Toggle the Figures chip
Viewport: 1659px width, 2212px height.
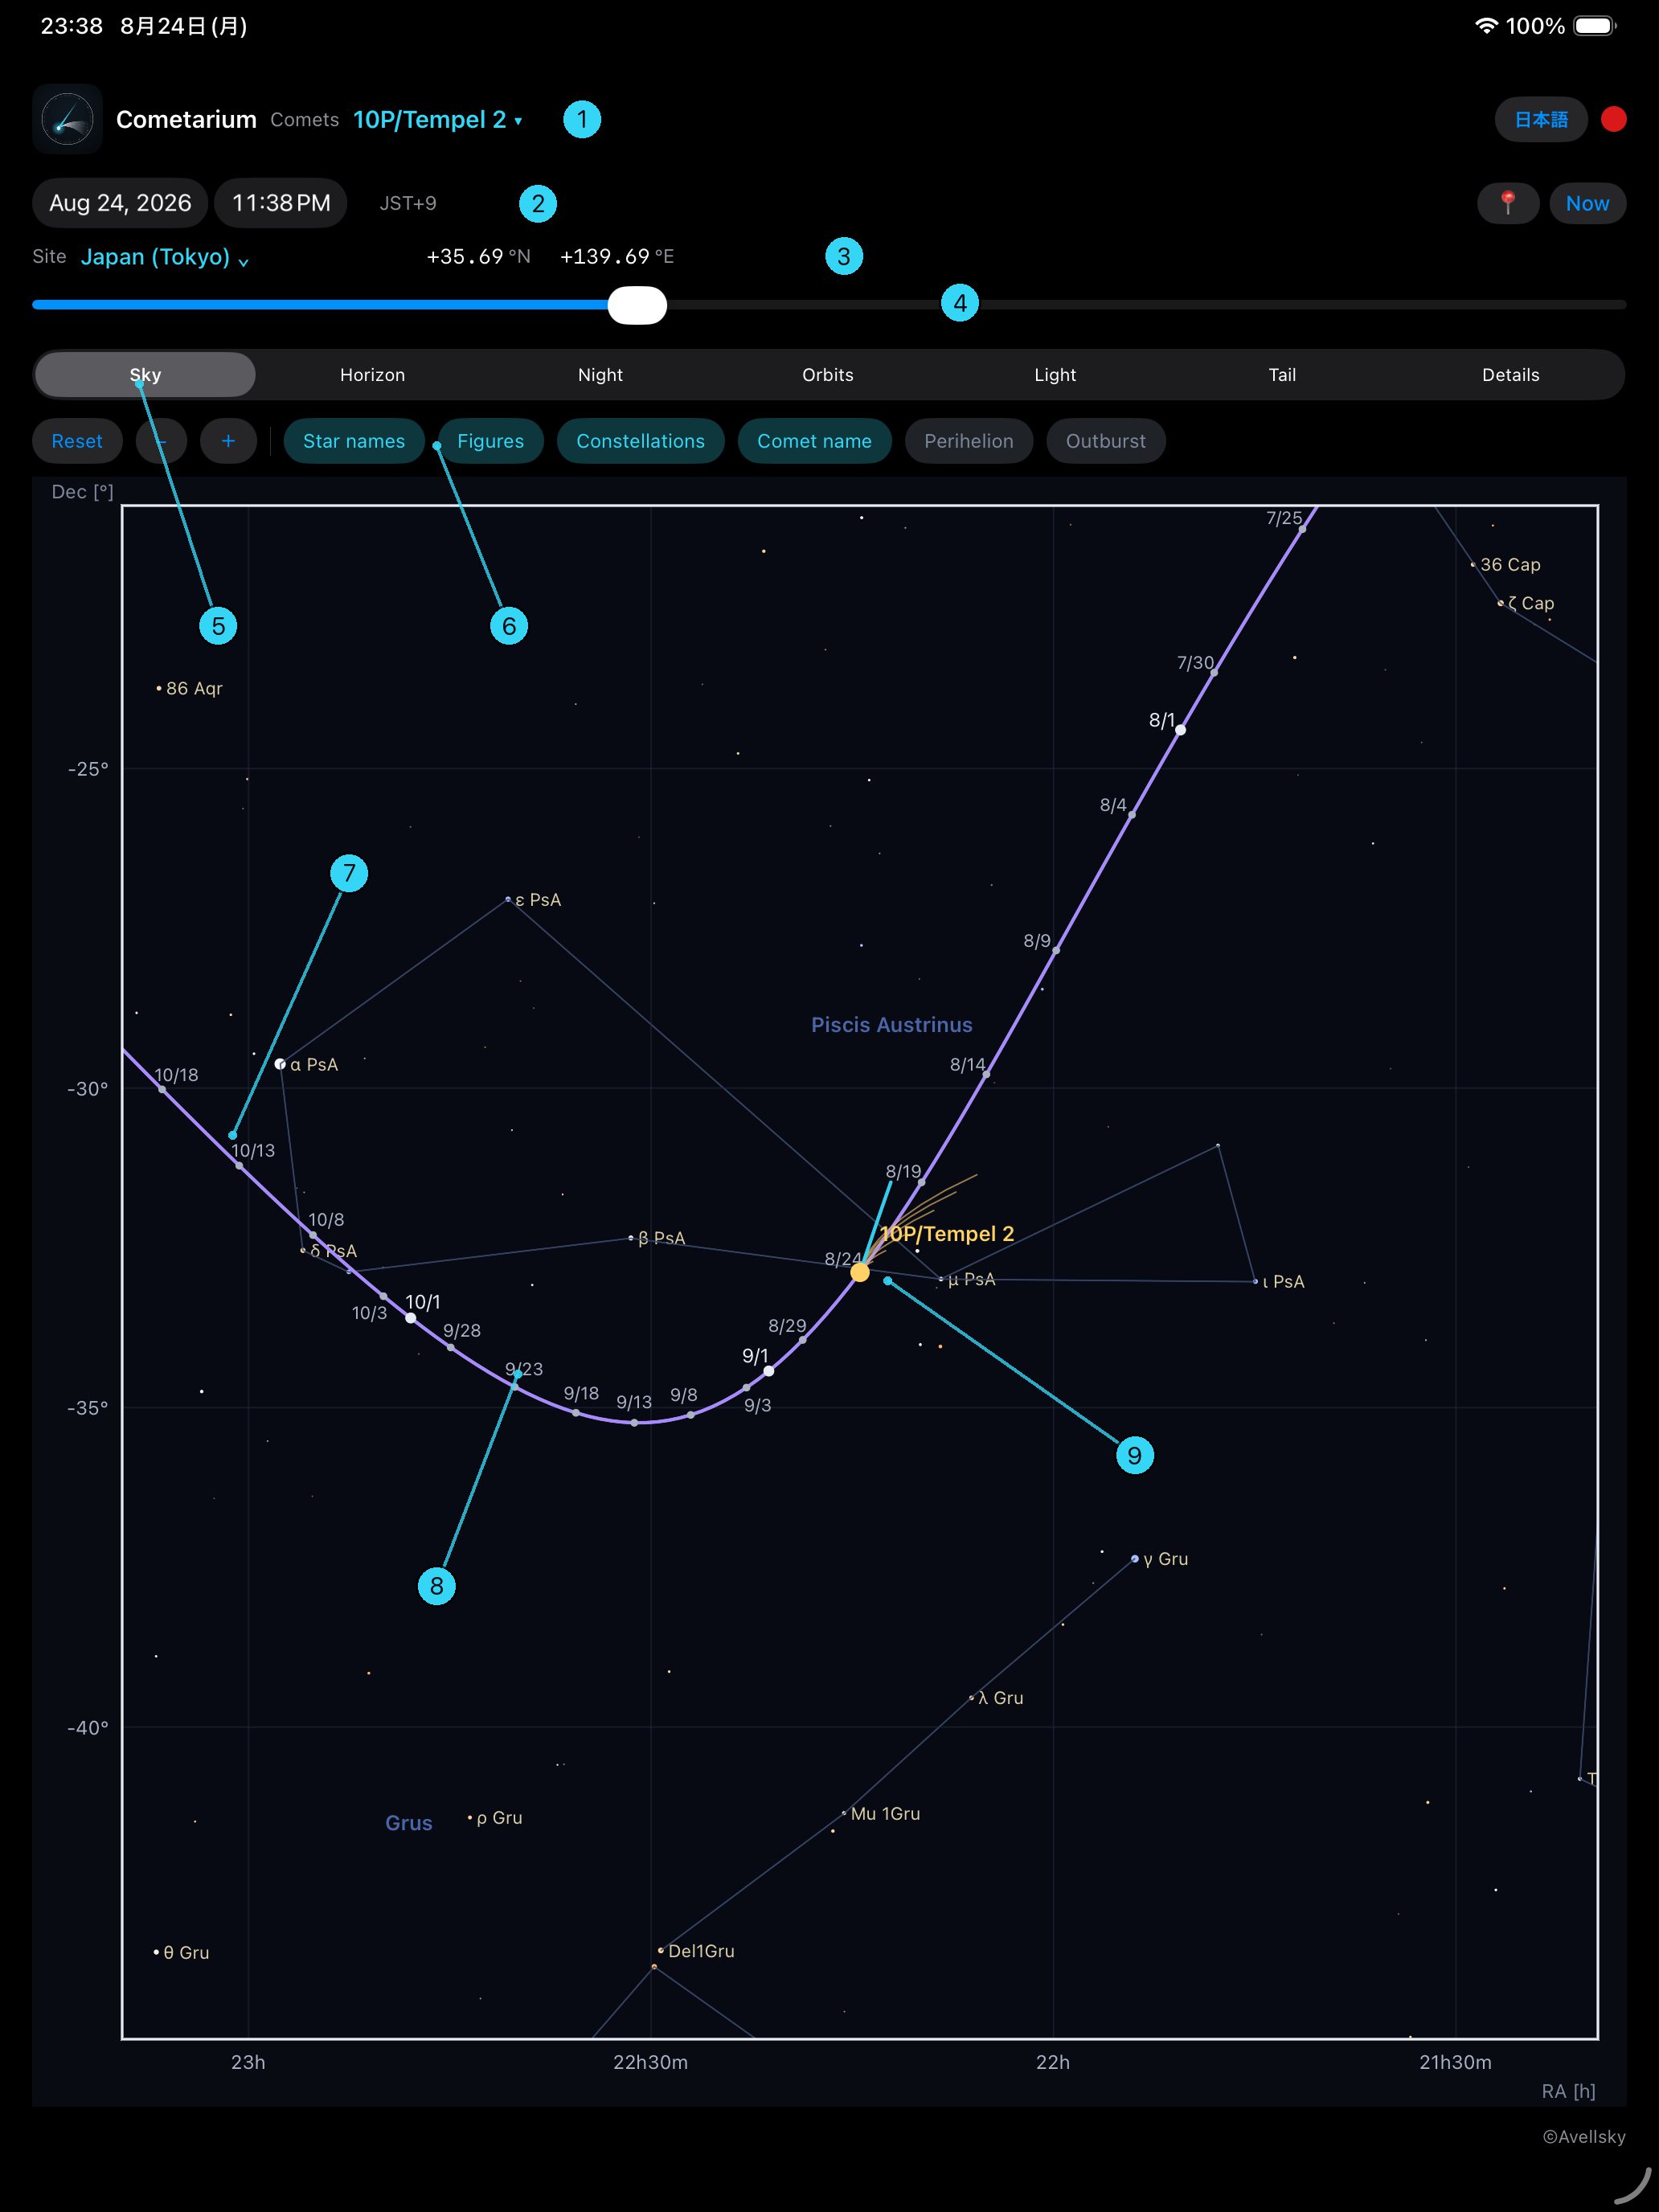(x=490, y=441)
